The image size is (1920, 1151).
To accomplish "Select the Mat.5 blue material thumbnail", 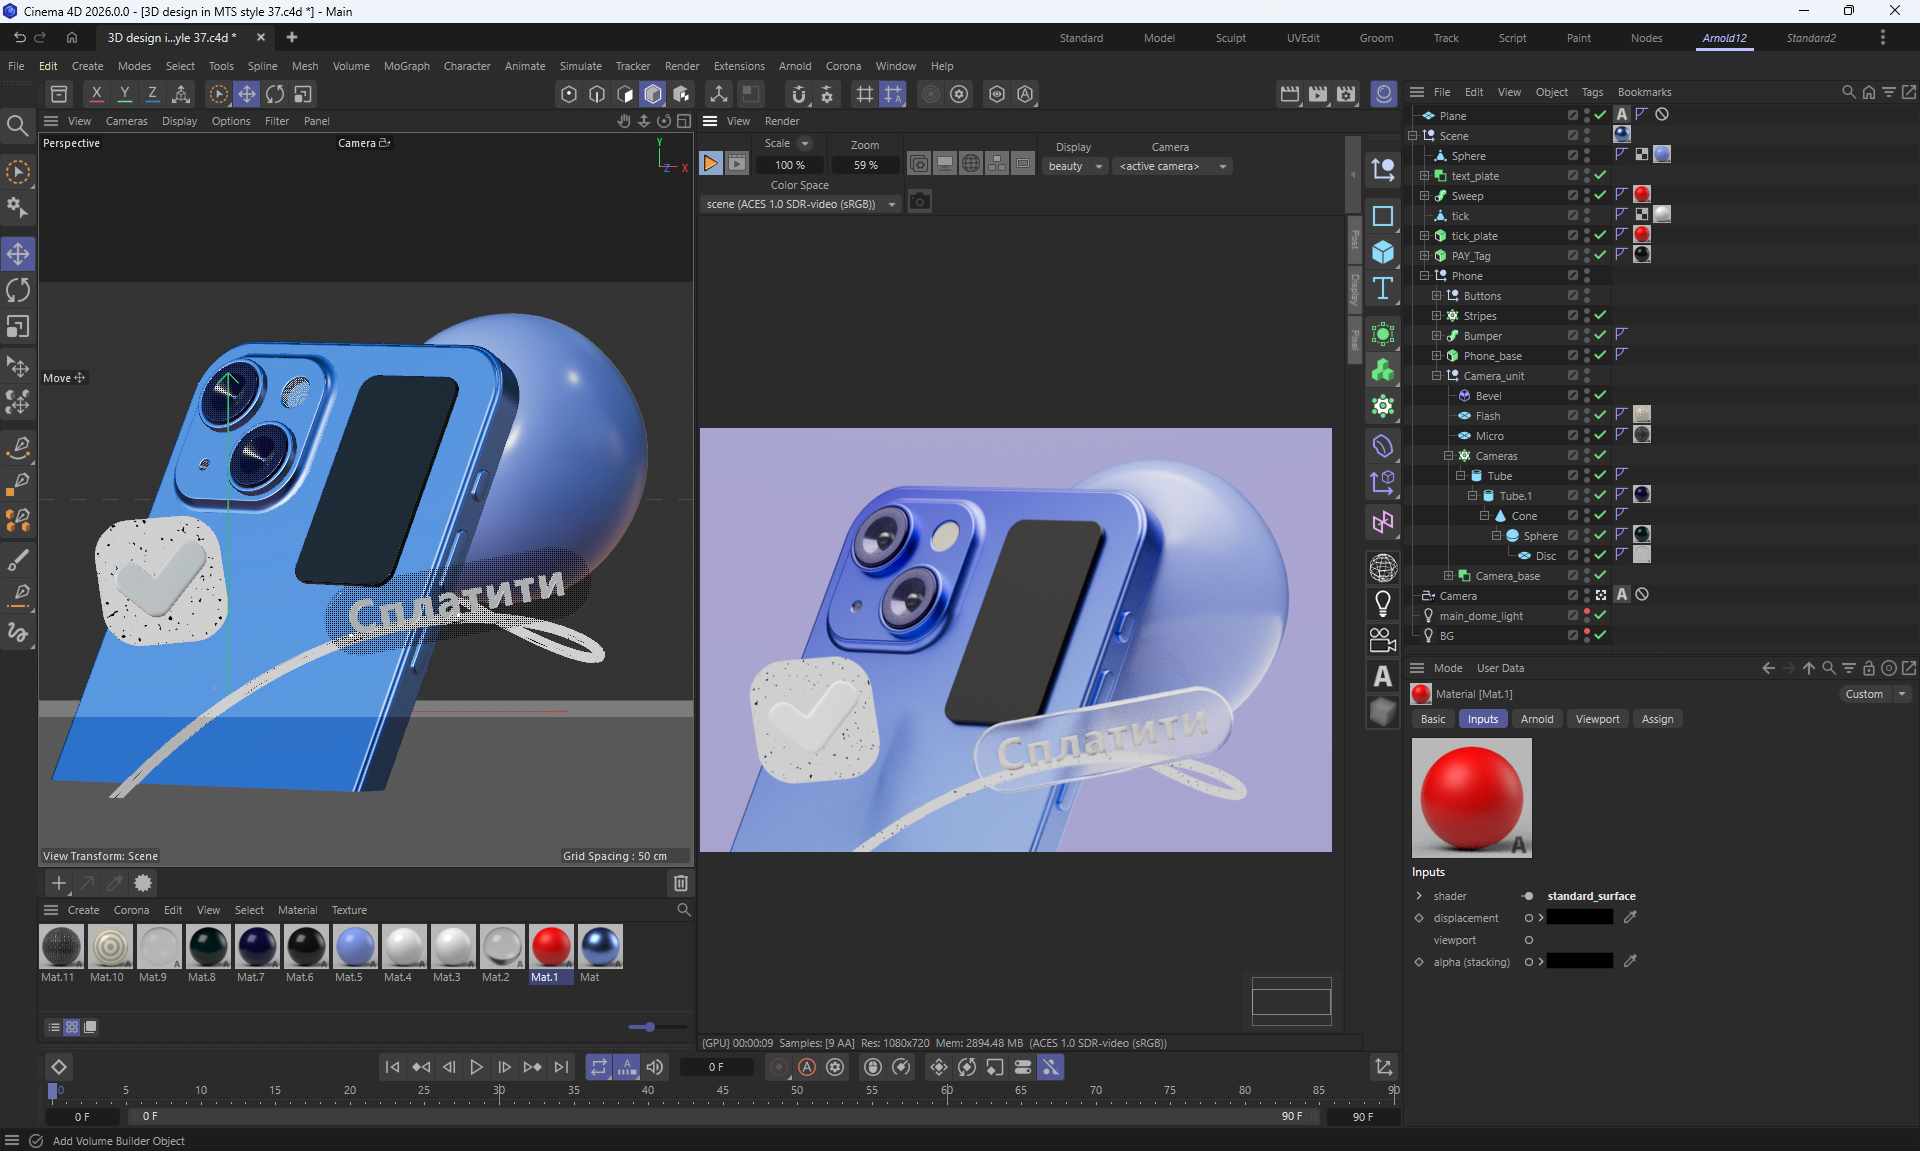I will tap(354, 946).
